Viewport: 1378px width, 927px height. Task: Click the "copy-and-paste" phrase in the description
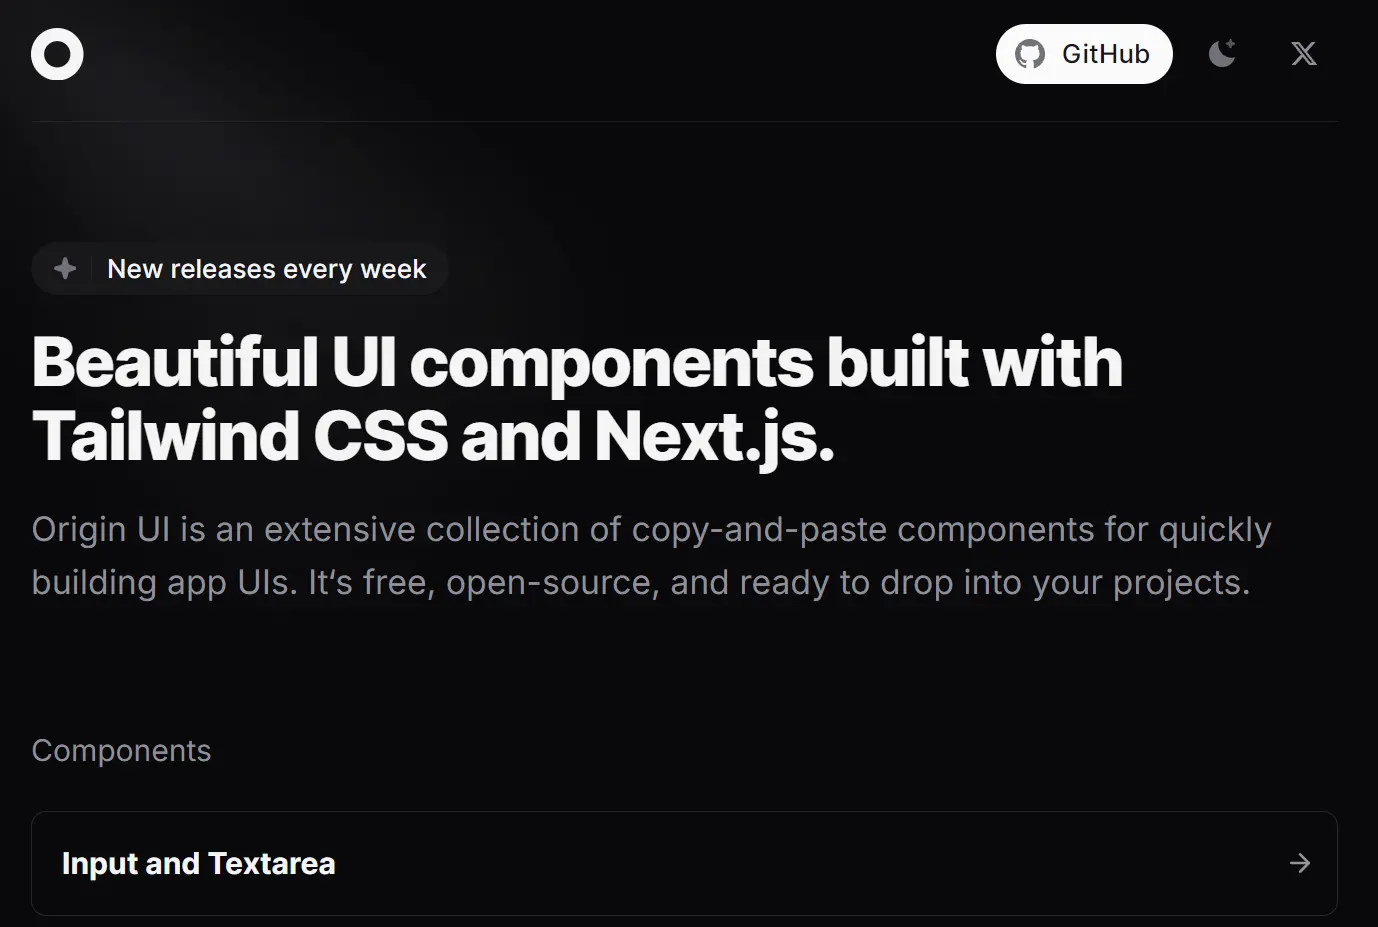759,530
